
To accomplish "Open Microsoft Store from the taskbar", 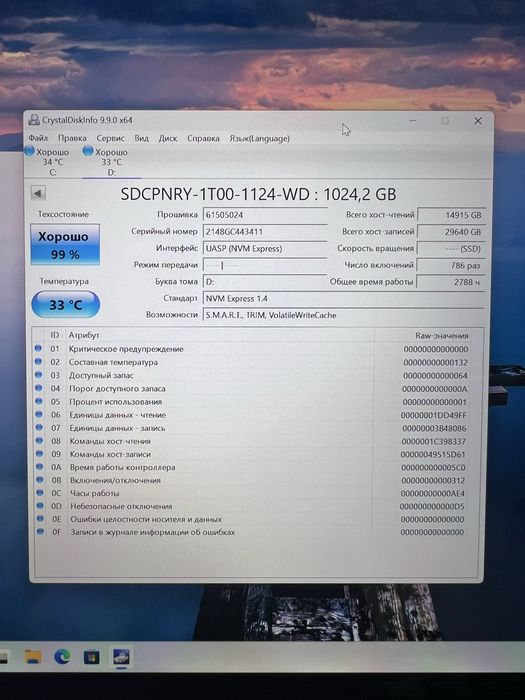I will 92,657.
